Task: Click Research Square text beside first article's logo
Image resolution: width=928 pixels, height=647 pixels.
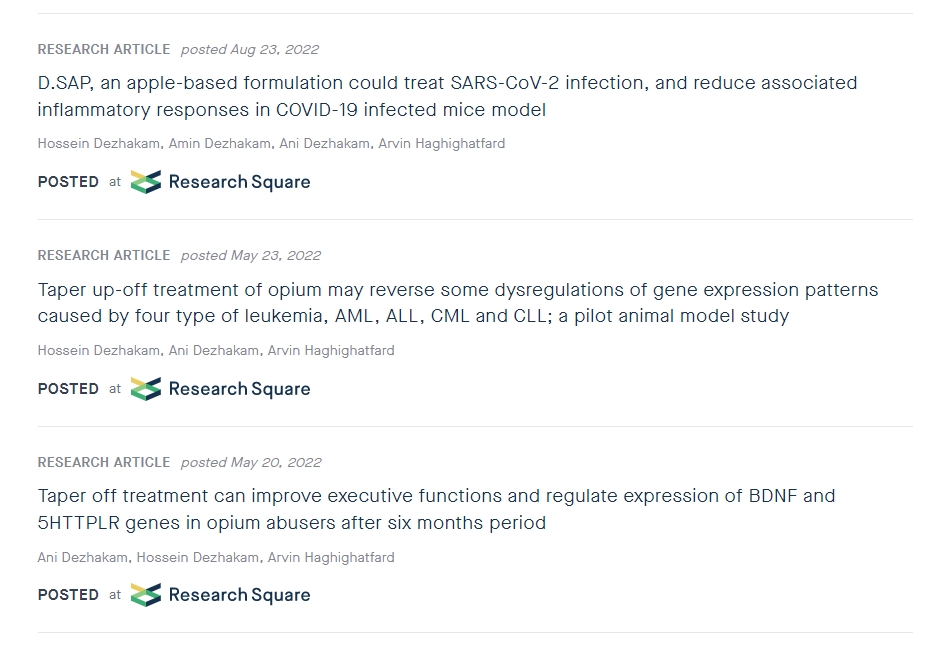Action: point(239,182)
